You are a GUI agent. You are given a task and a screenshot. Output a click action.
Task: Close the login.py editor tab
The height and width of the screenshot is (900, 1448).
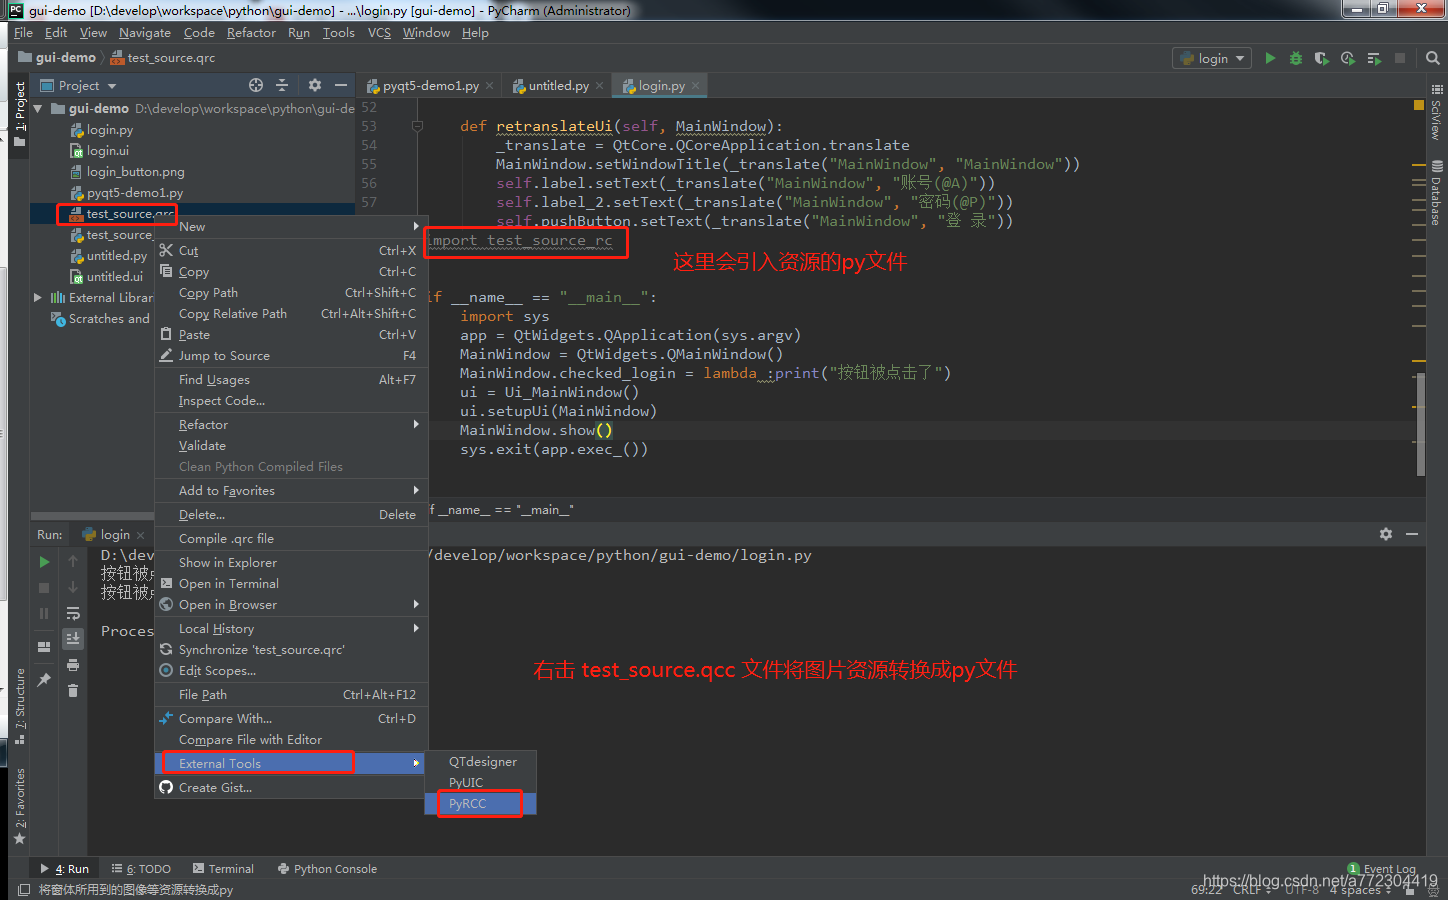[x=695, y=86]
